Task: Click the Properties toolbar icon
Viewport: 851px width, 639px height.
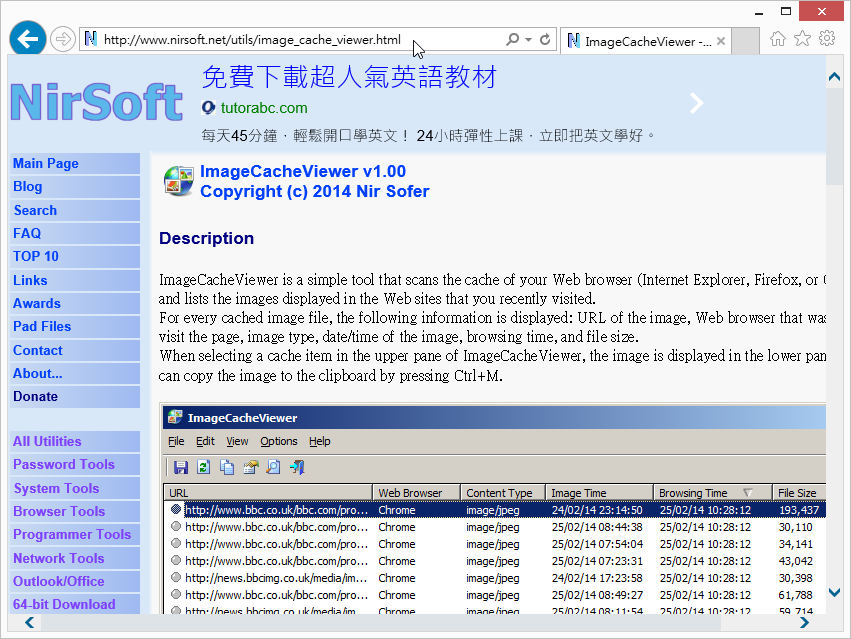Action: [x=250, y=467]
